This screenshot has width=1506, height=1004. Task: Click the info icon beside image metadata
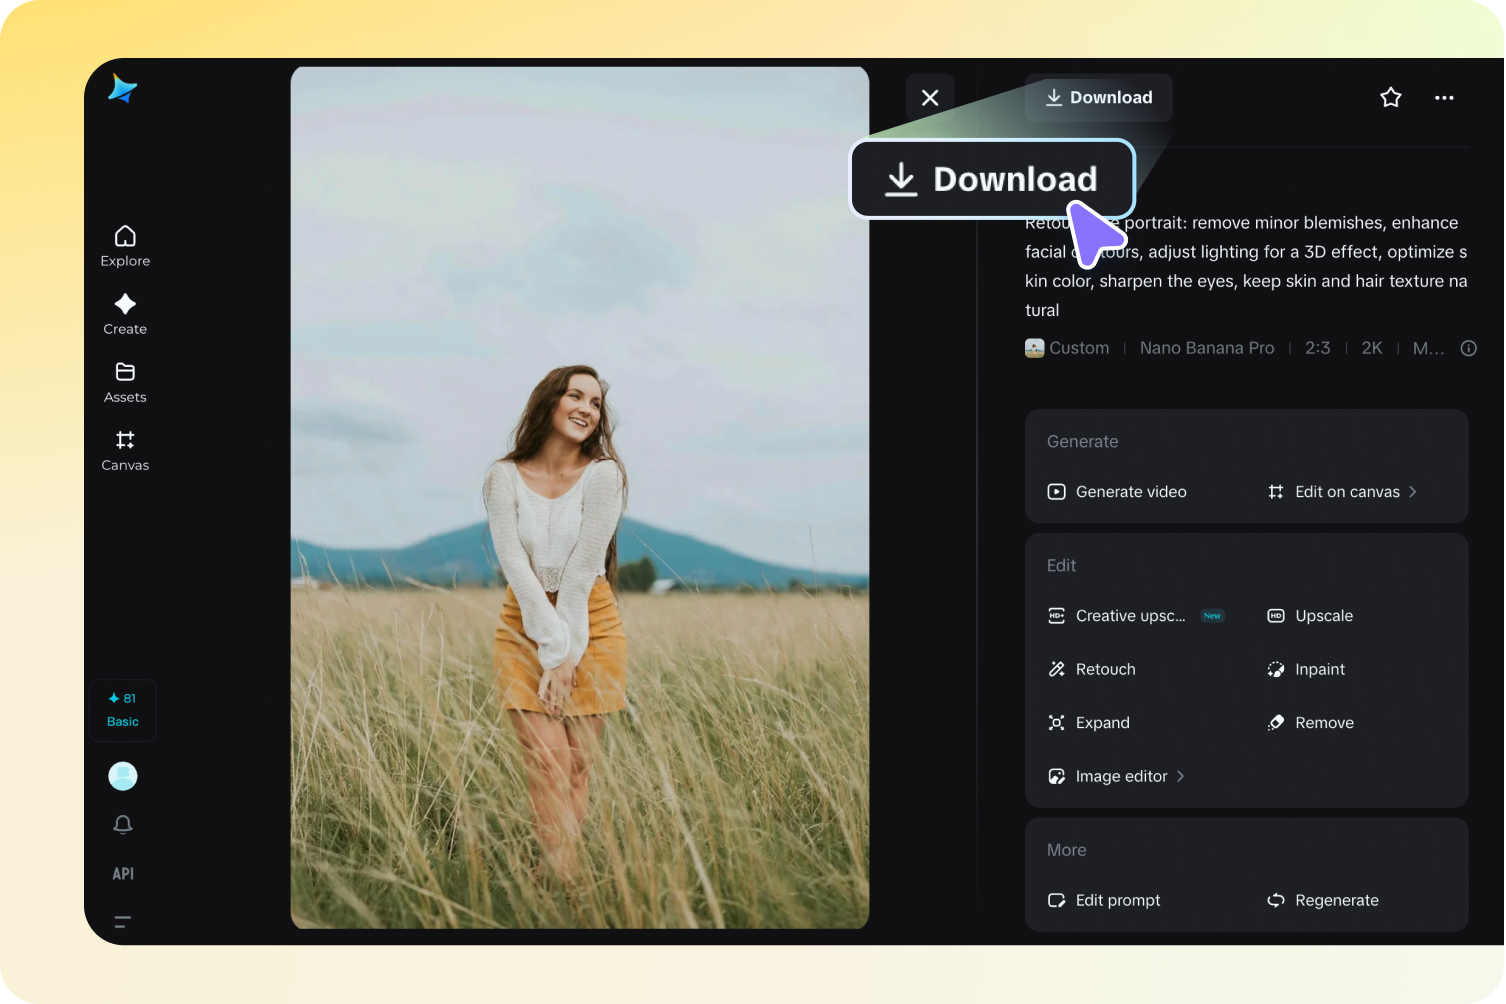click(1468, 348)
